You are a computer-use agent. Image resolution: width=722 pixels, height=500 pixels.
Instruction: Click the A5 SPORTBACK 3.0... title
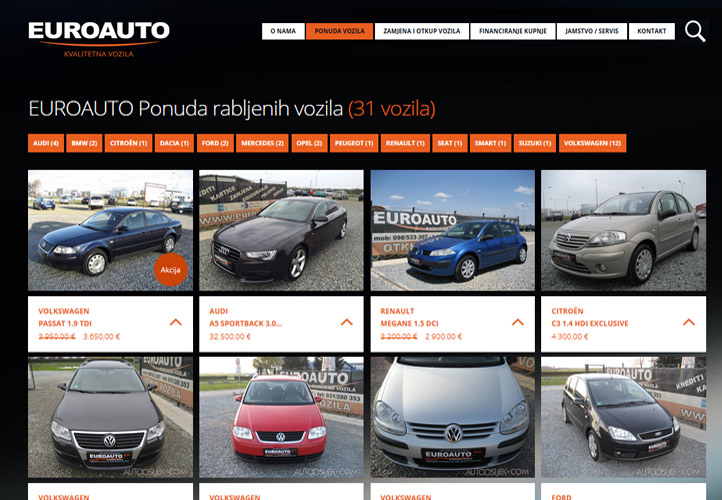pos(245,324)
